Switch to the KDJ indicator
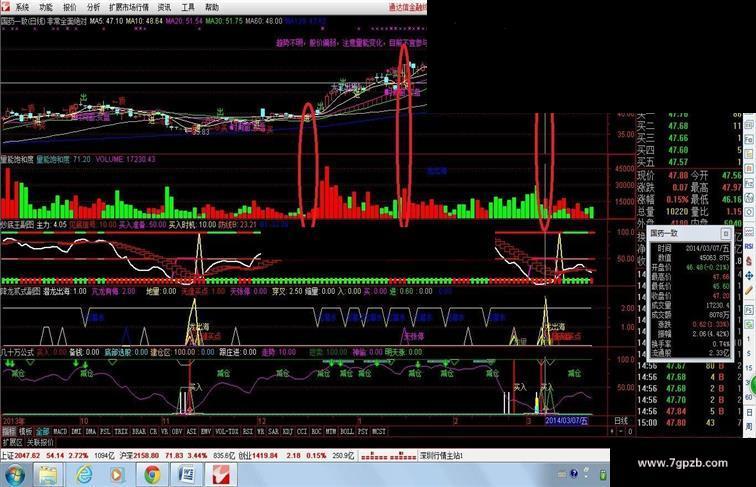The image size is (756, 487). [x=287, y=432]
